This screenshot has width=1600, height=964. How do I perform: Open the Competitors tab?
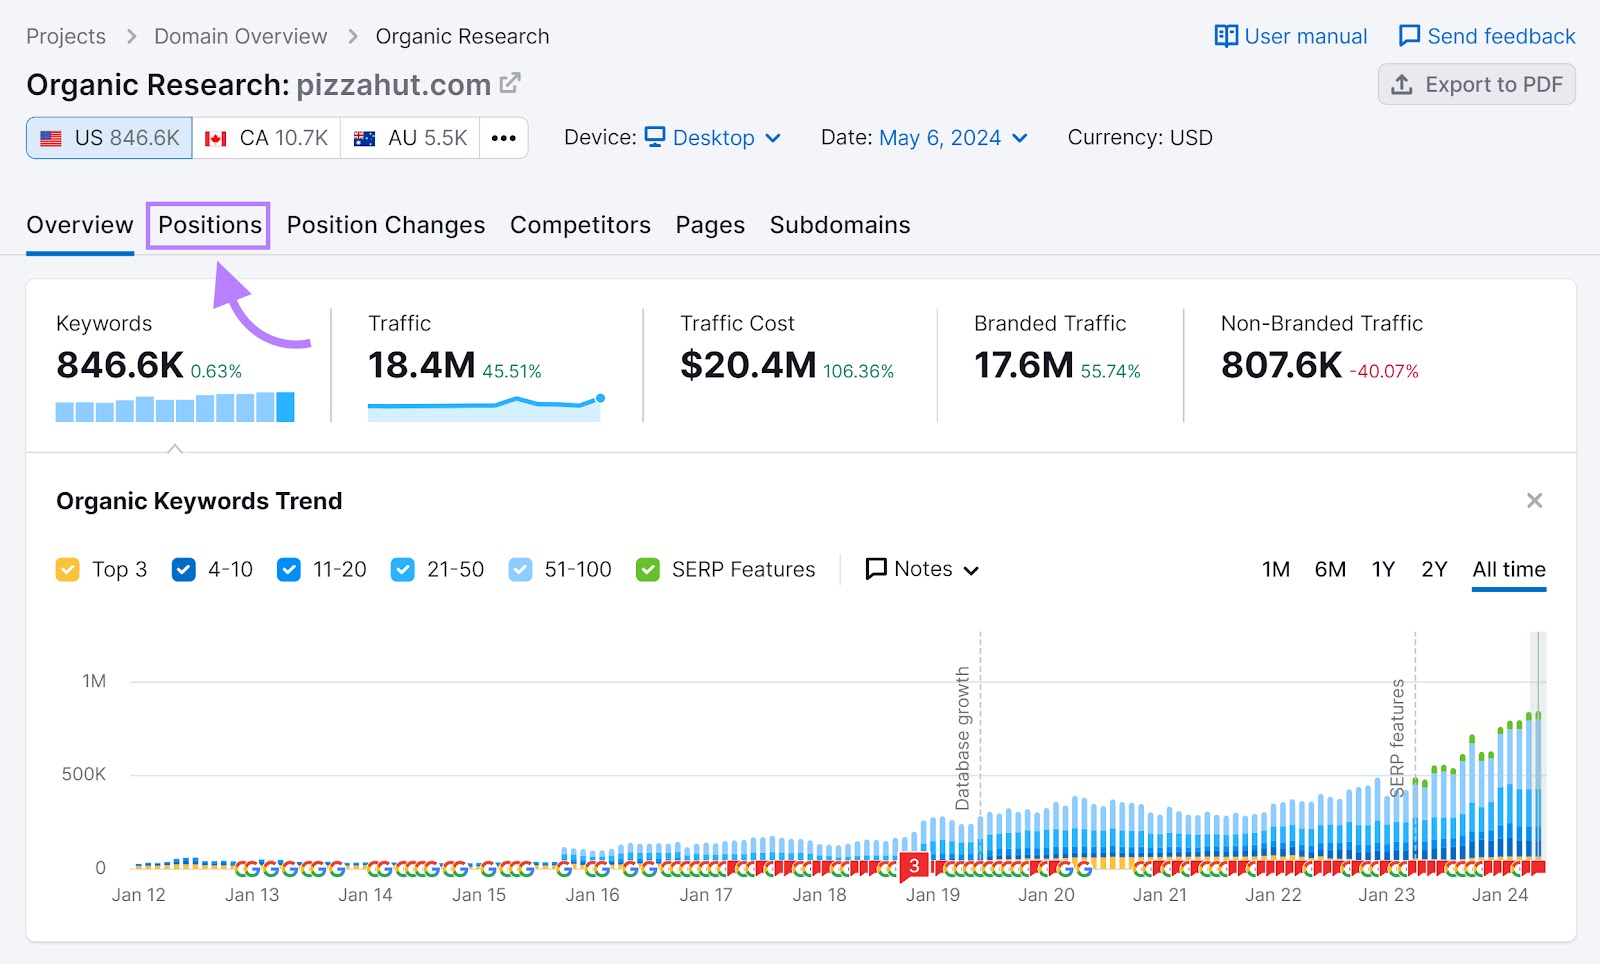point(580,225)
